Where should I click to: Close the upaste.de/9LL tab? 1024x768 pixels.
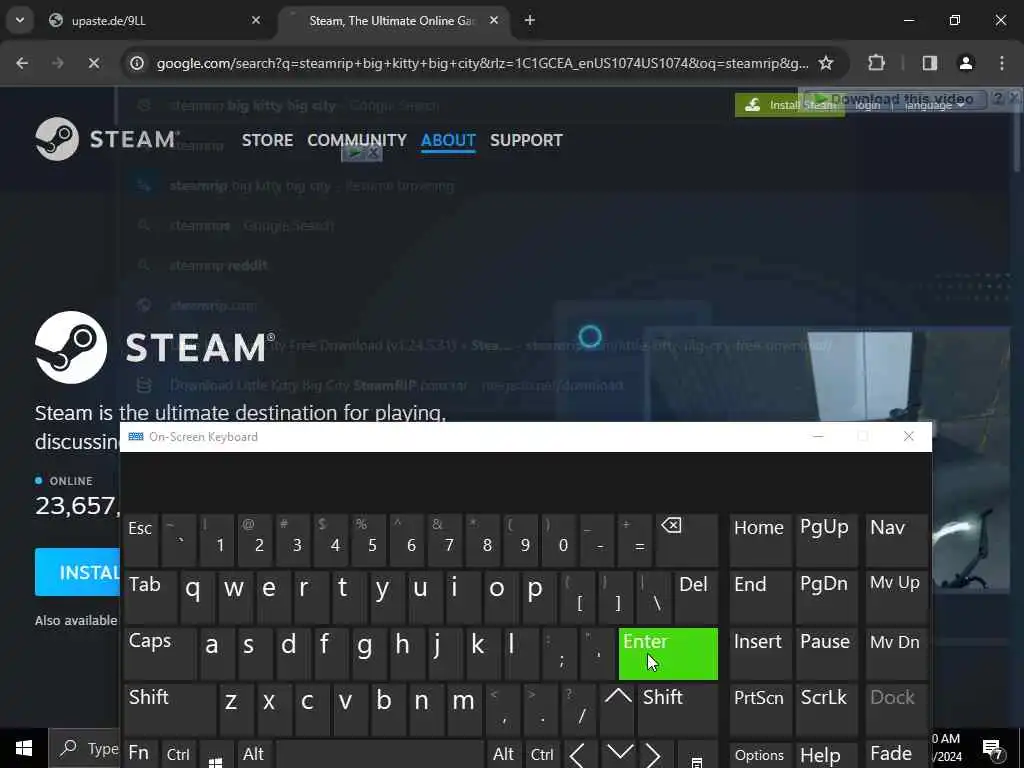click(x=256, y=20)
